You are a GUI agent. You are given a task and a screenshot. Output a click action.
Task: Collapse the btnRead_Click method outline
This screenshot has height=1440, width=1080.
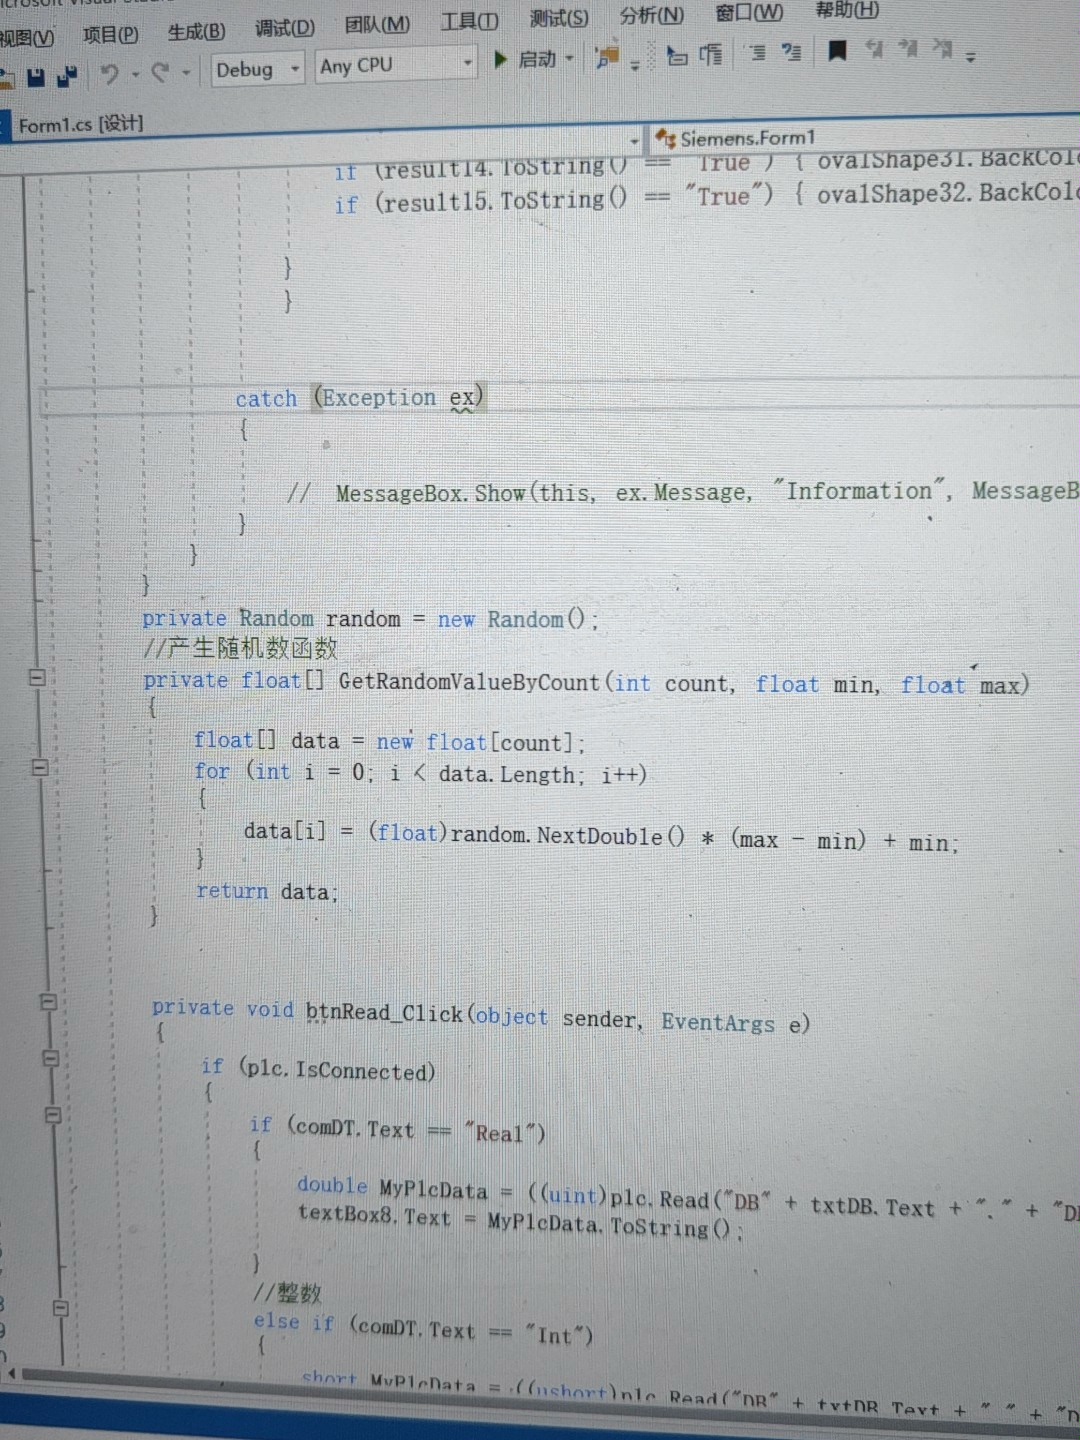click(47, 1001)
